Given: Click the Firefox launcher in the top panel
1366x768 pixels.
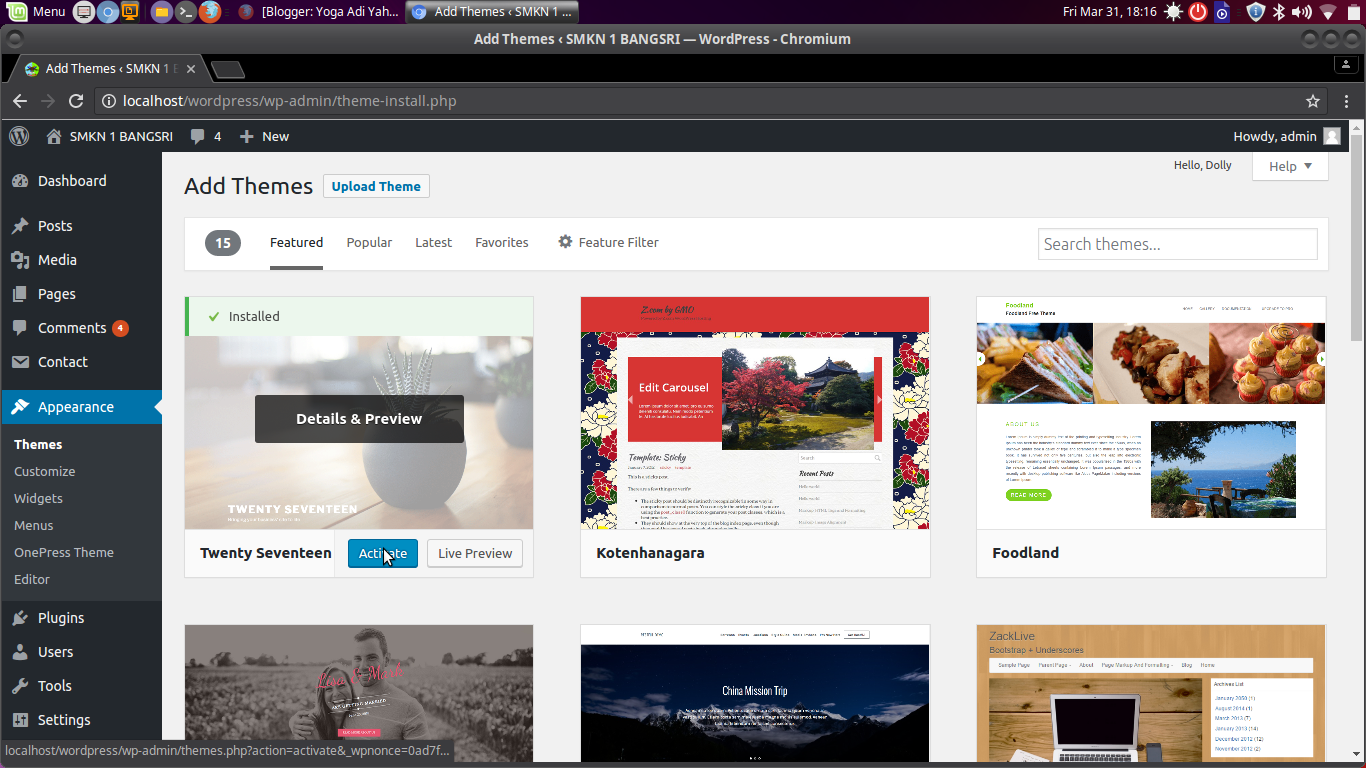Looking at the screenshot, I should tap(209, 12).
